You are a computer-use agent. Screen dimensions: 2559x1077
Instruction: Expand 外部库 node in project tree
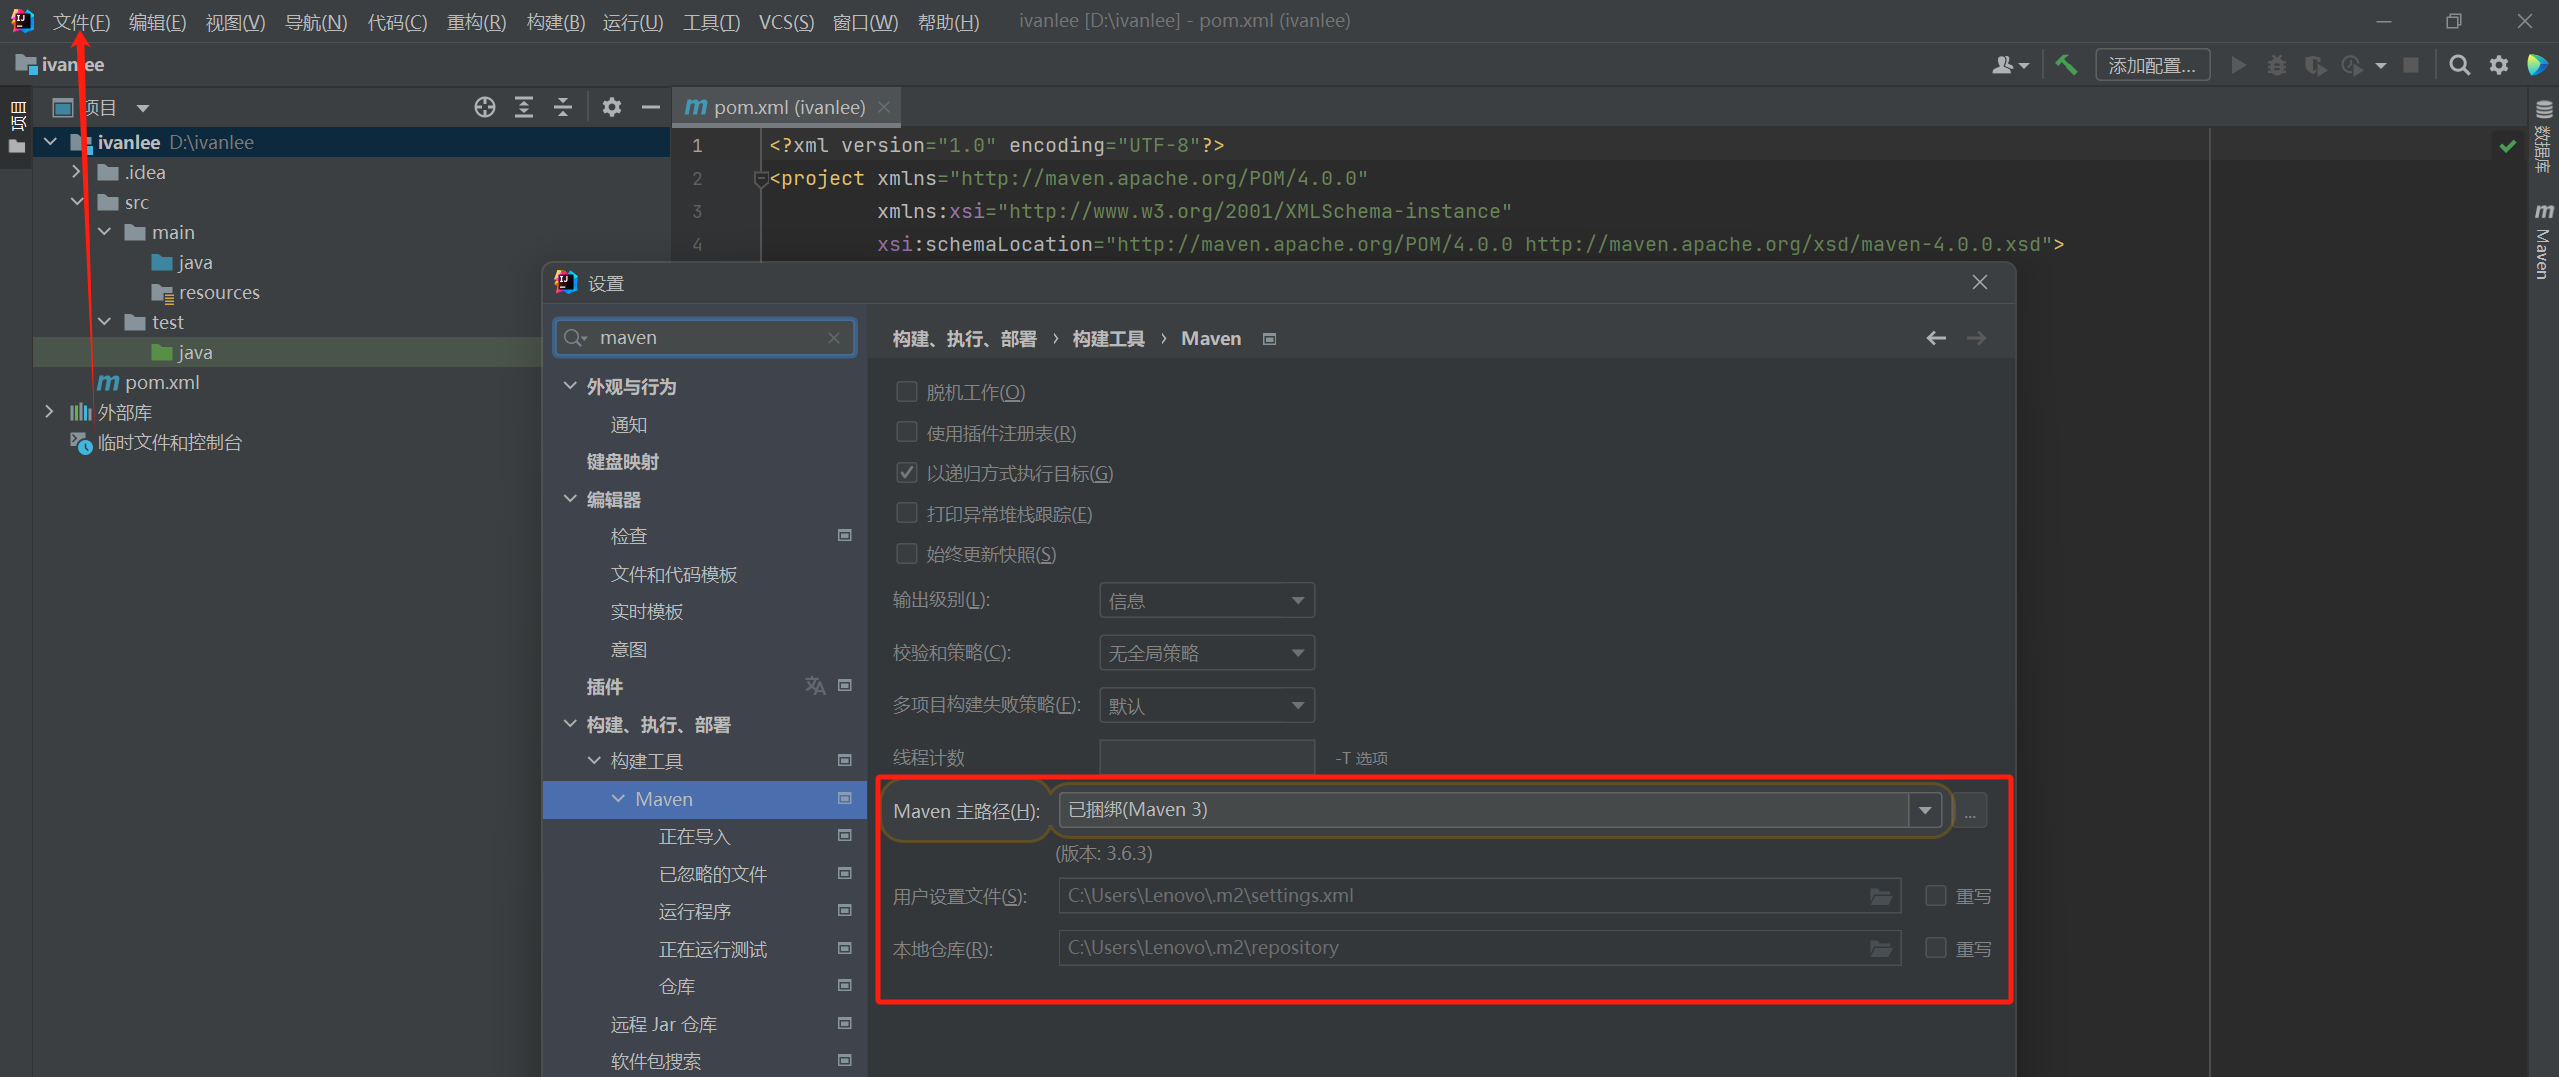point(49,412)
